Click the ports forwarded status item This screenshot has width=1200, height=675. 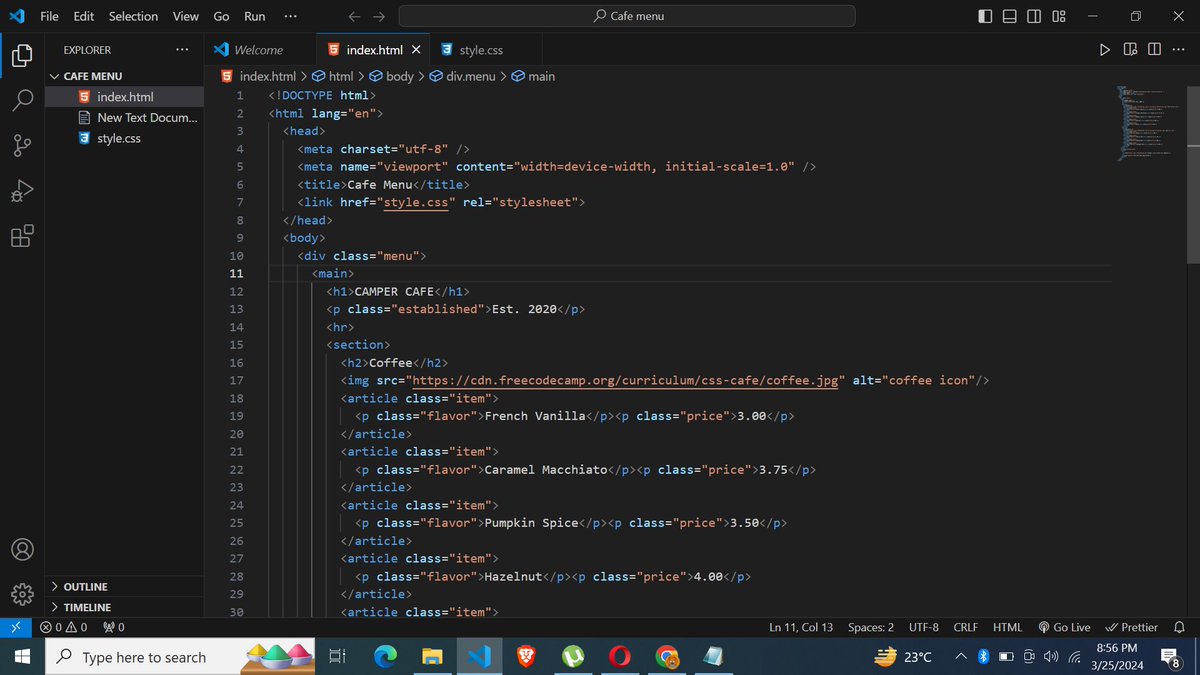[x=114, y=627]
